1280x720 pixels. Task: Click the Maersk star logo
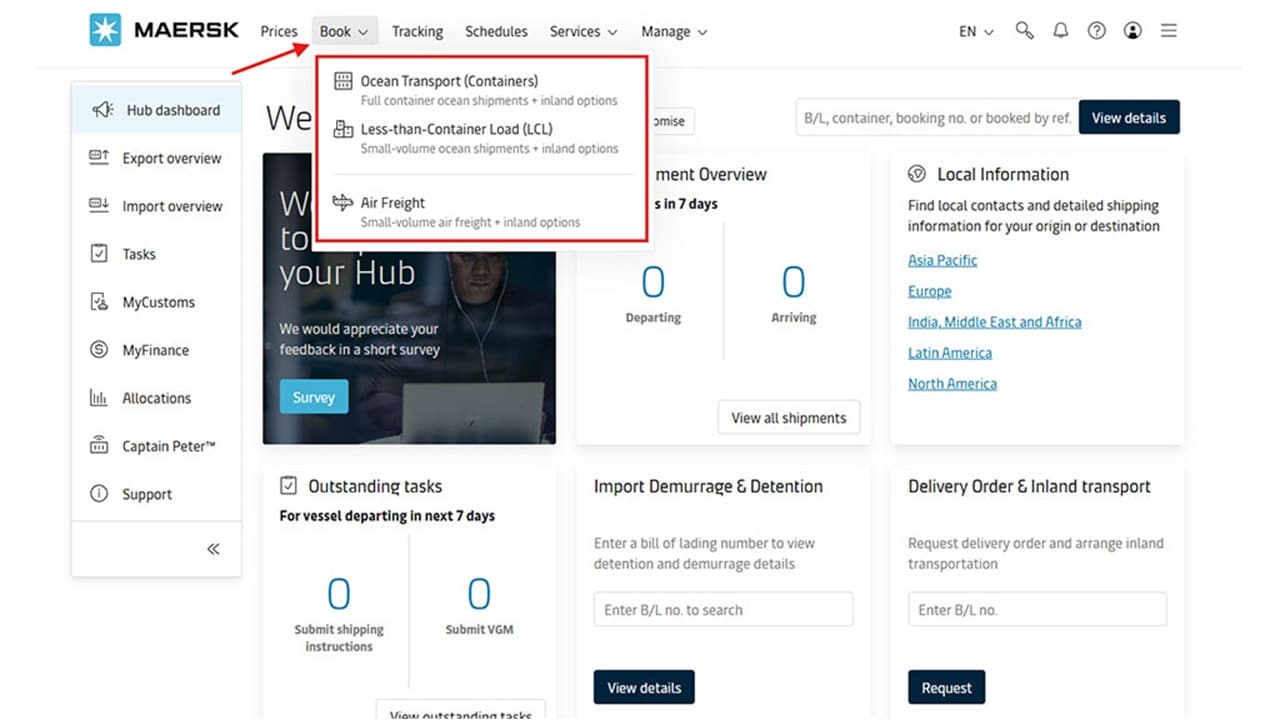point(105,30)
